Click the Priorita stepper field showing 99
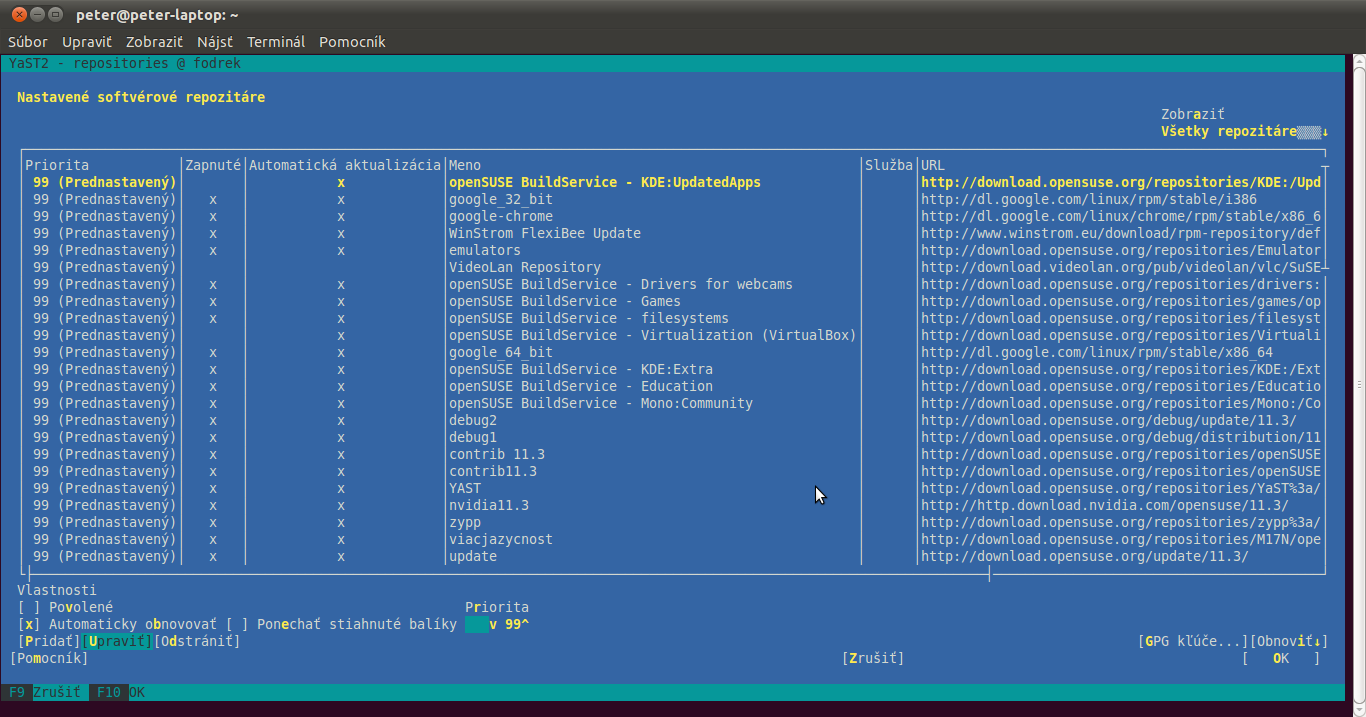The width and height of the screenshot is (1366, 717). click(x=497, y=624)
